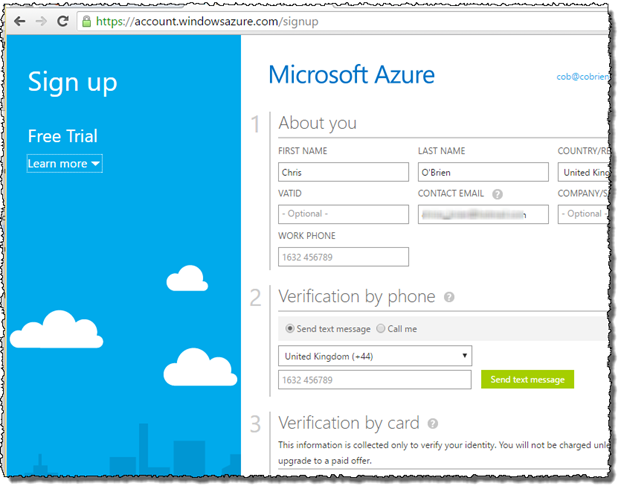Click the green Send text message button

(527, 379)
